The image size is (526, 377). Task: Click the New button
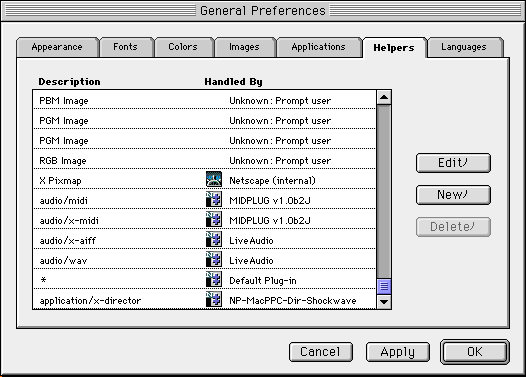point(453,195)
